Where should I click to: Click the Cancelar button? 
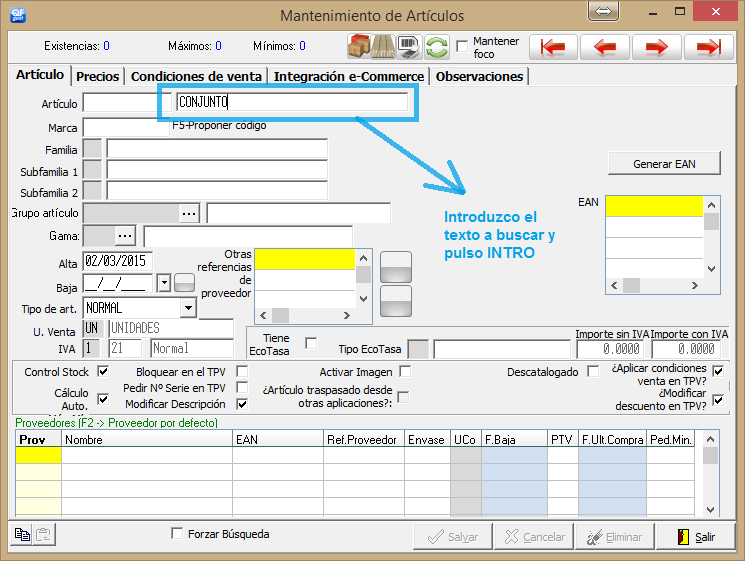[534, 537]
